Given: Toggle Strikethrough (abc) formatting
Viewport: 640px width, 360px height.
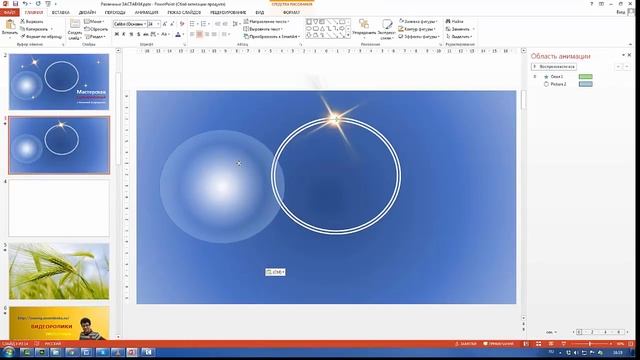Looking at the screenshot, I should coord(146,34).
